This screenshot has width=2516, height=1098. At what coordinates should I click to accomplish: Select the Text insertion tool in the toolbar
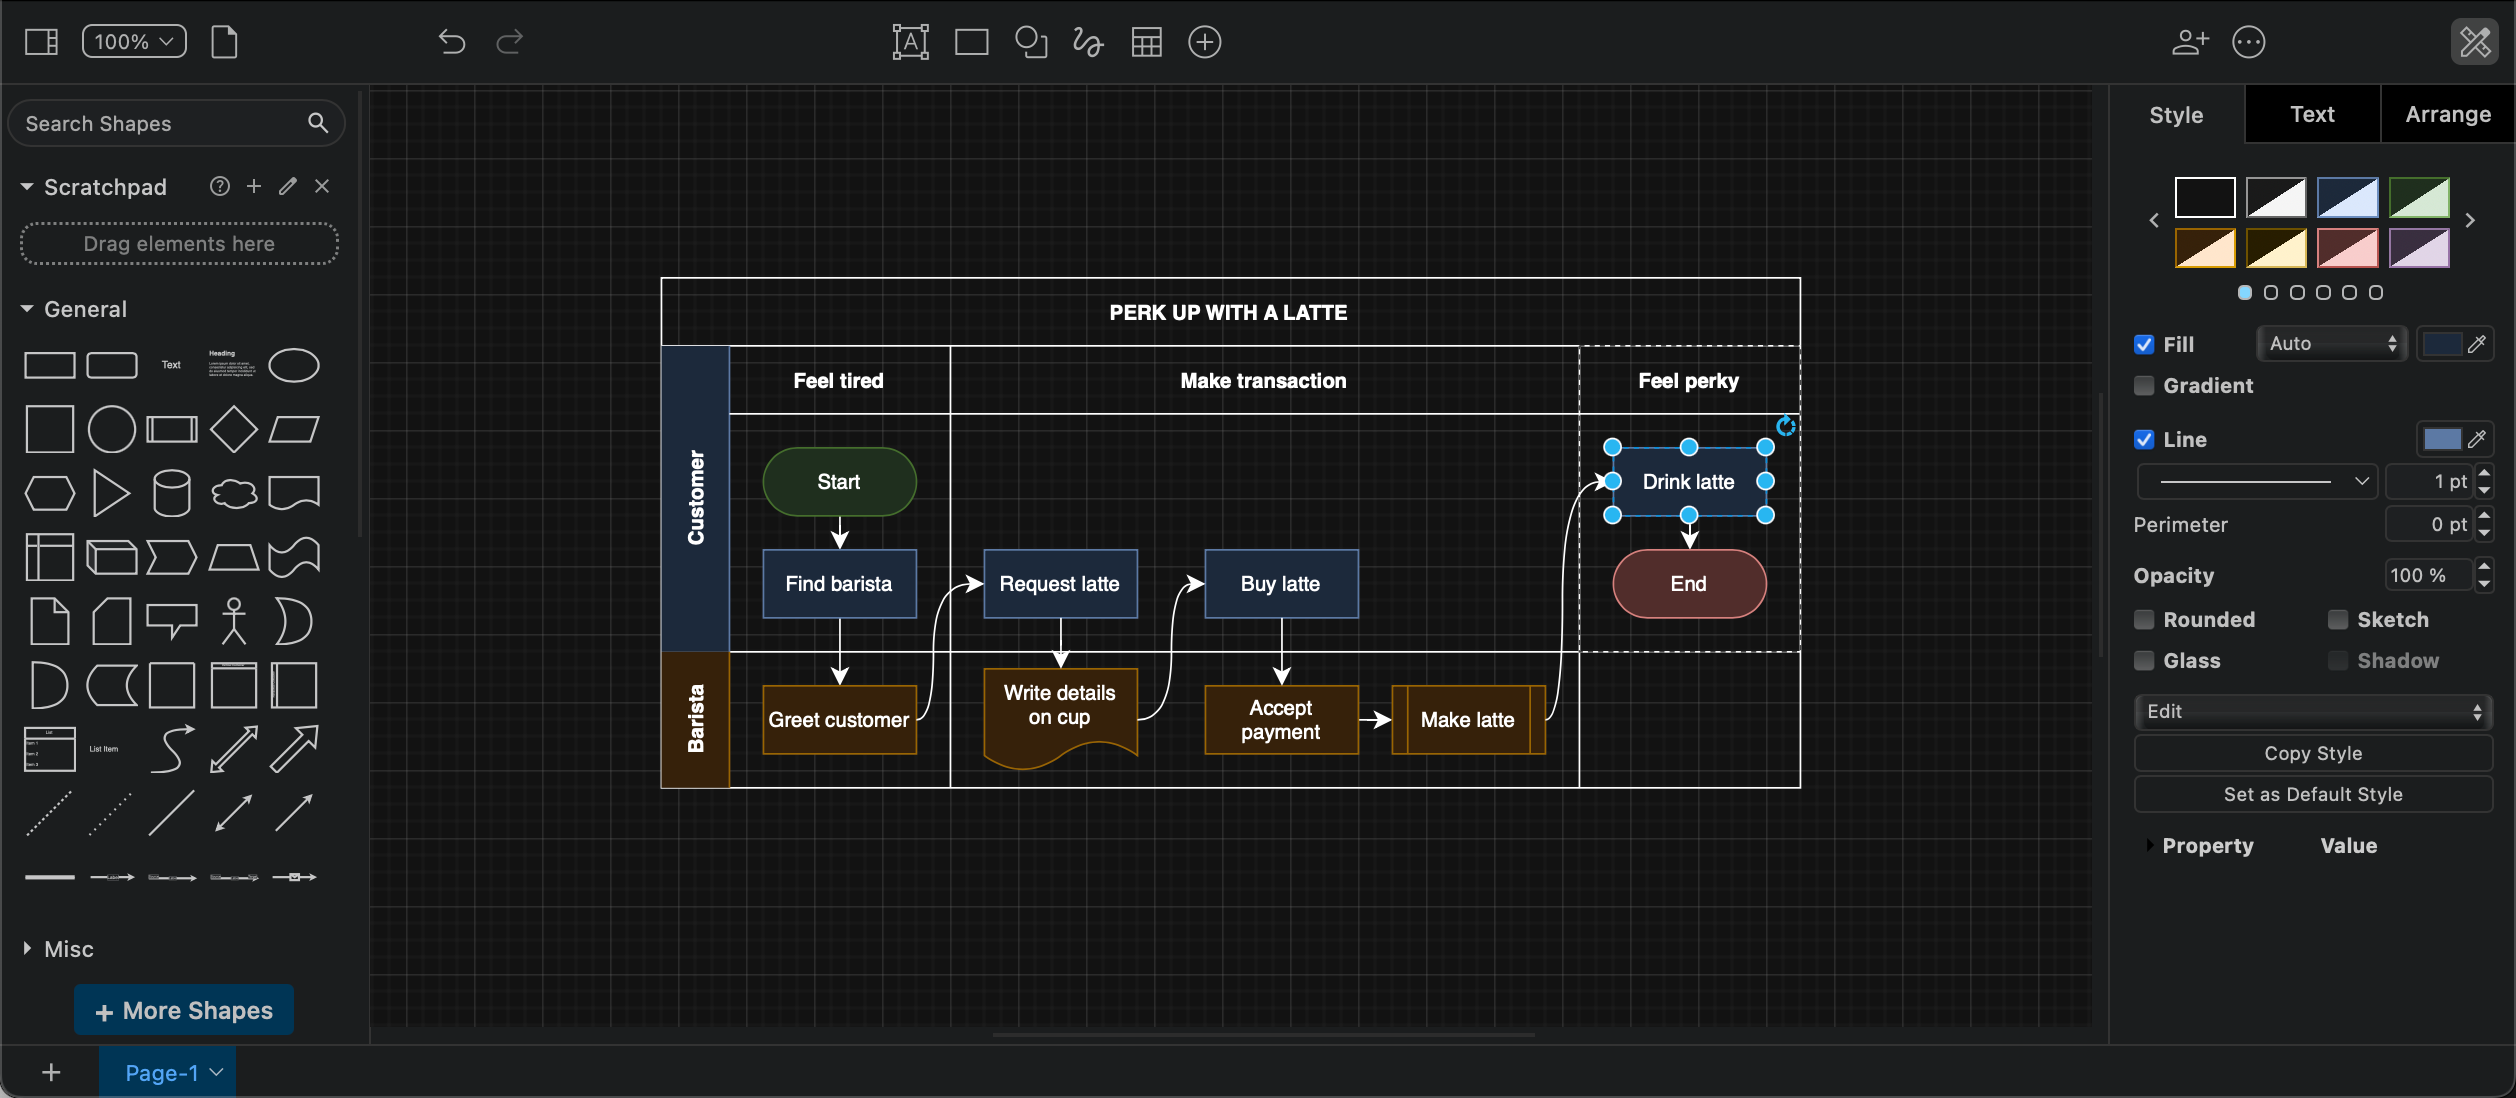tap(911, 42)
